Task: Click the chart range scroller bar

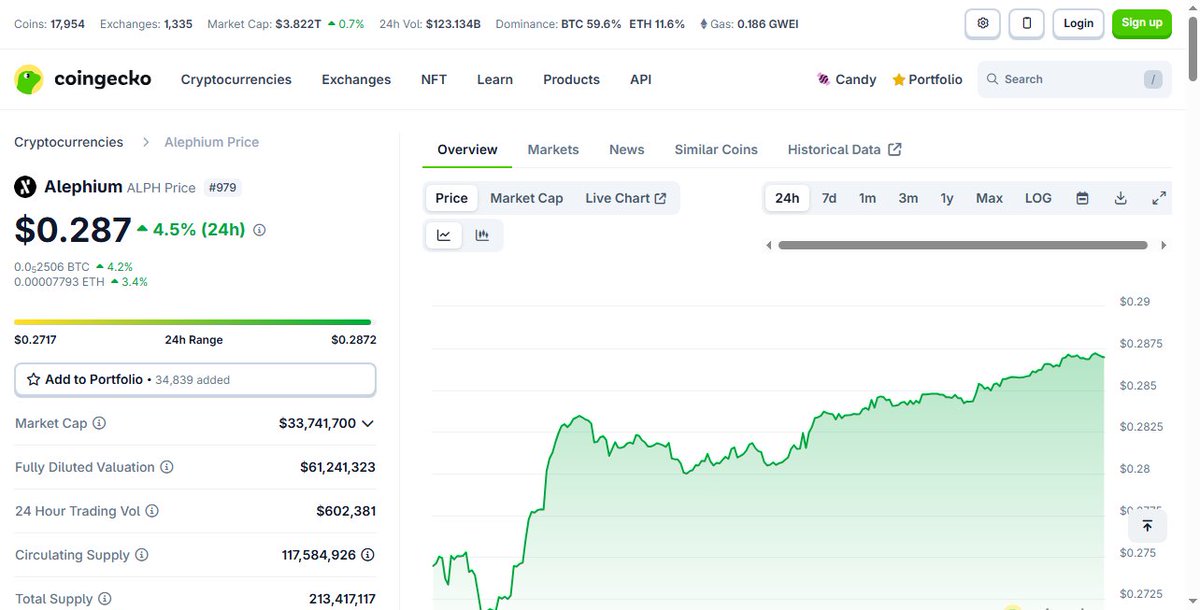Action: 963,245
